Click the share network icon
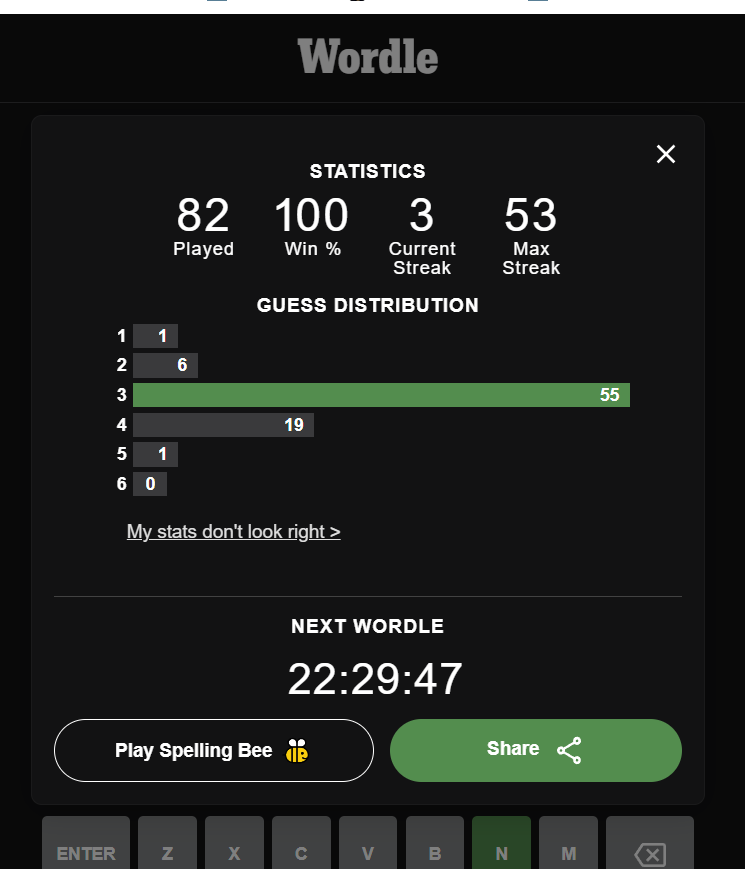 tap(569, 750)
